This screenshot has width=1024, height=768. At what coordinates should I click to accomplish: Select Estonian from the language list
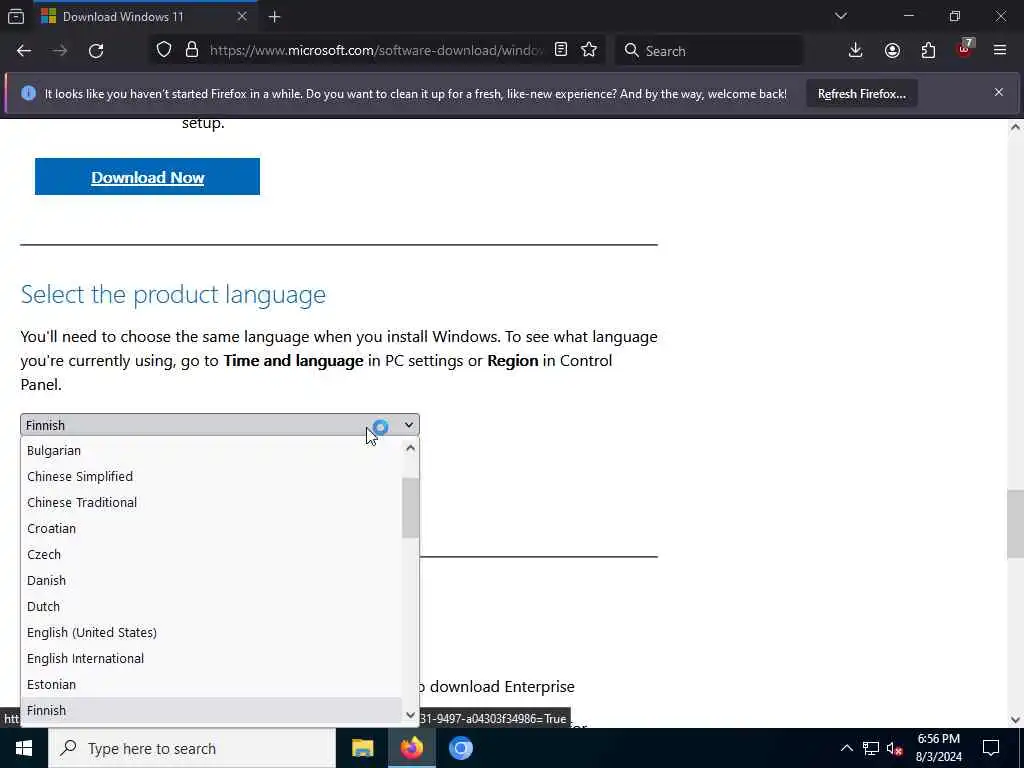coord(212,684)
